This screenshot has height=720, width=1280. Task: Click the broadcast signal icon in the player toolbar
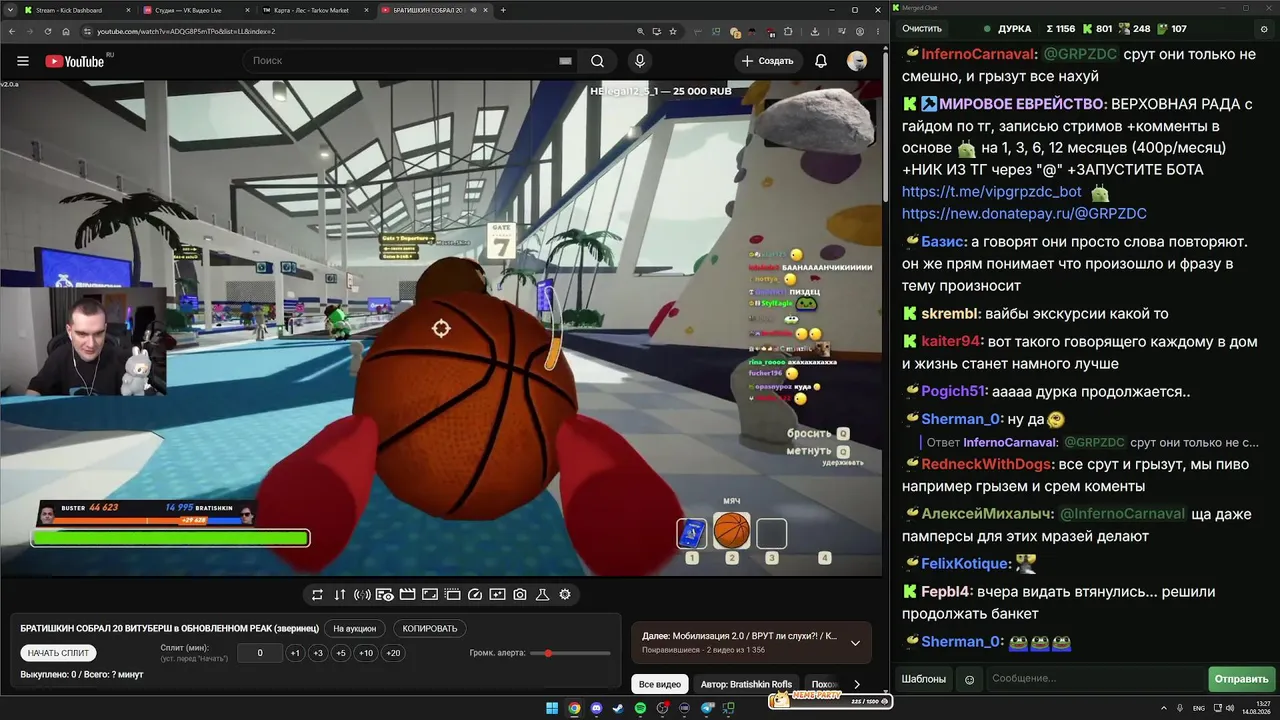click(x=362, y=594)
